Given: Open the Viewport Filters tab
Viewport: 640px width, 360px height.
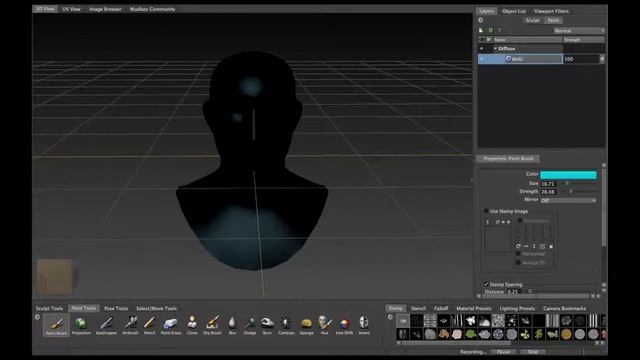Looking at the screenshot, I should coord(551,11).
